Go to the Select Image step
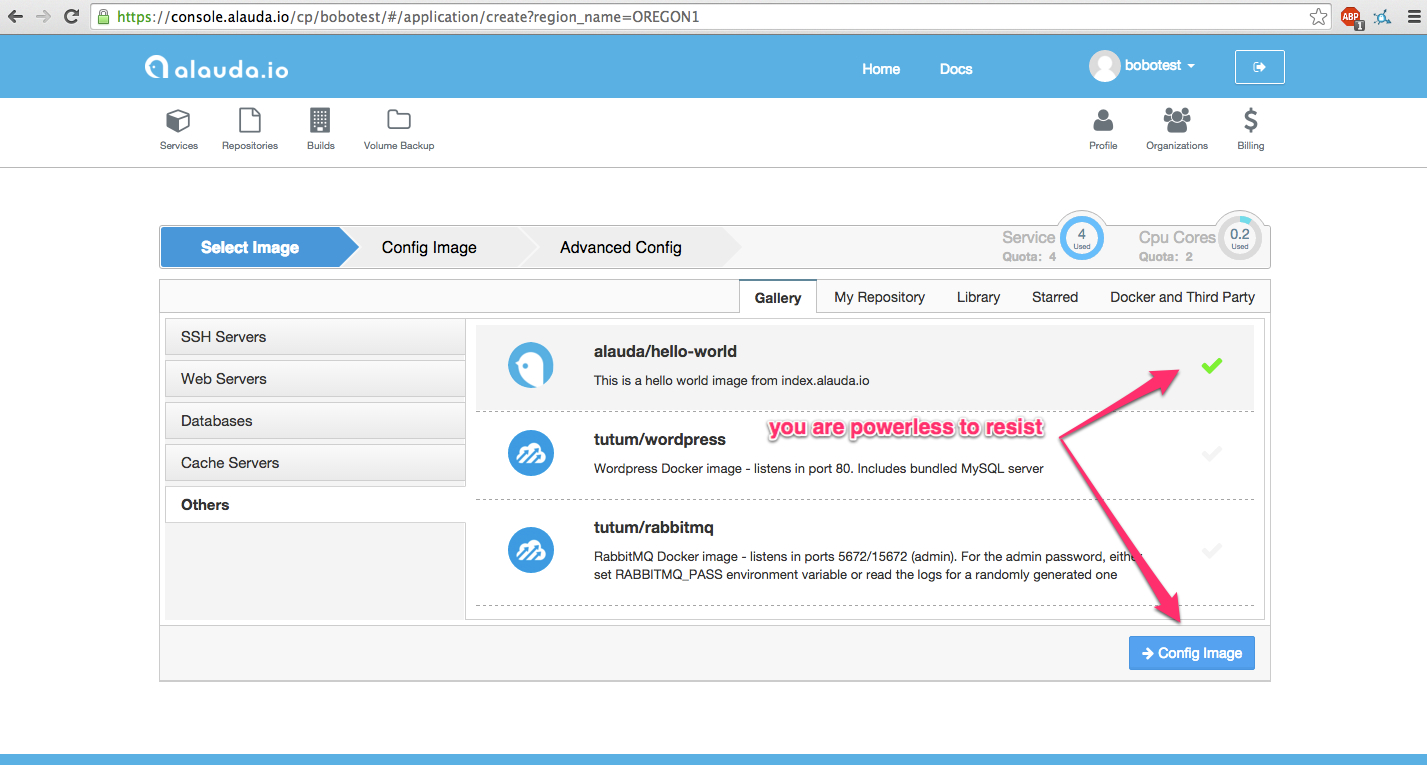Image resolution: width=1427 pixels, height=765 pixels. click(250, 247)
